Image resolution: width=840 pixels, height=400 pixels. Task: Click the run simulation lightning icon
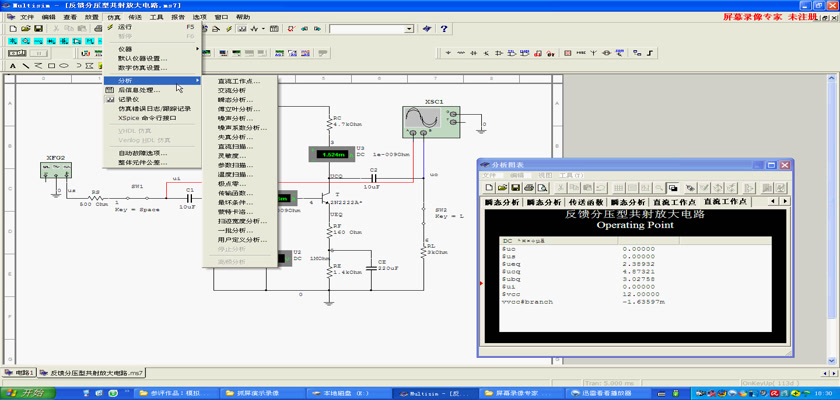pos(229,28)
